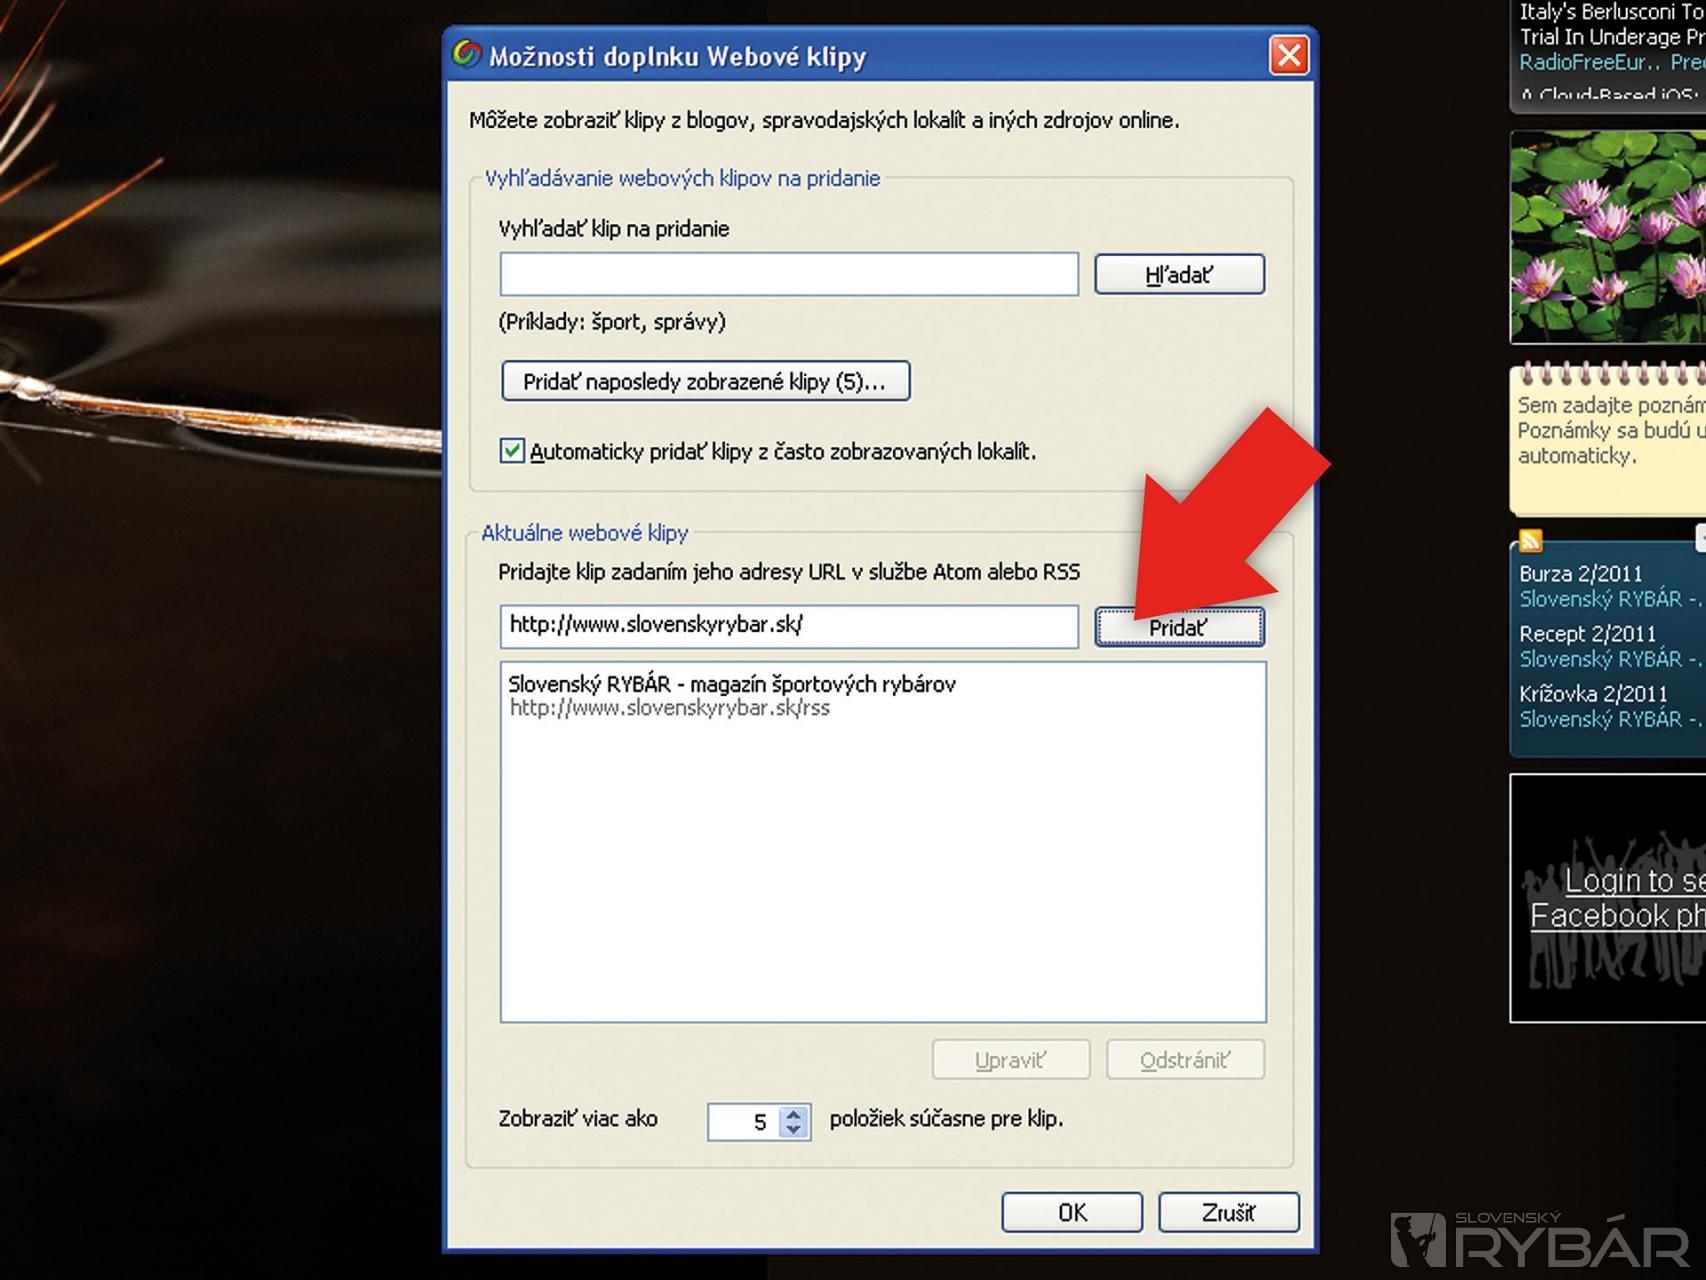Toggle automatic adding of frequently viewed clips
Screen dimensions: 1706x1280
(512, 451)
